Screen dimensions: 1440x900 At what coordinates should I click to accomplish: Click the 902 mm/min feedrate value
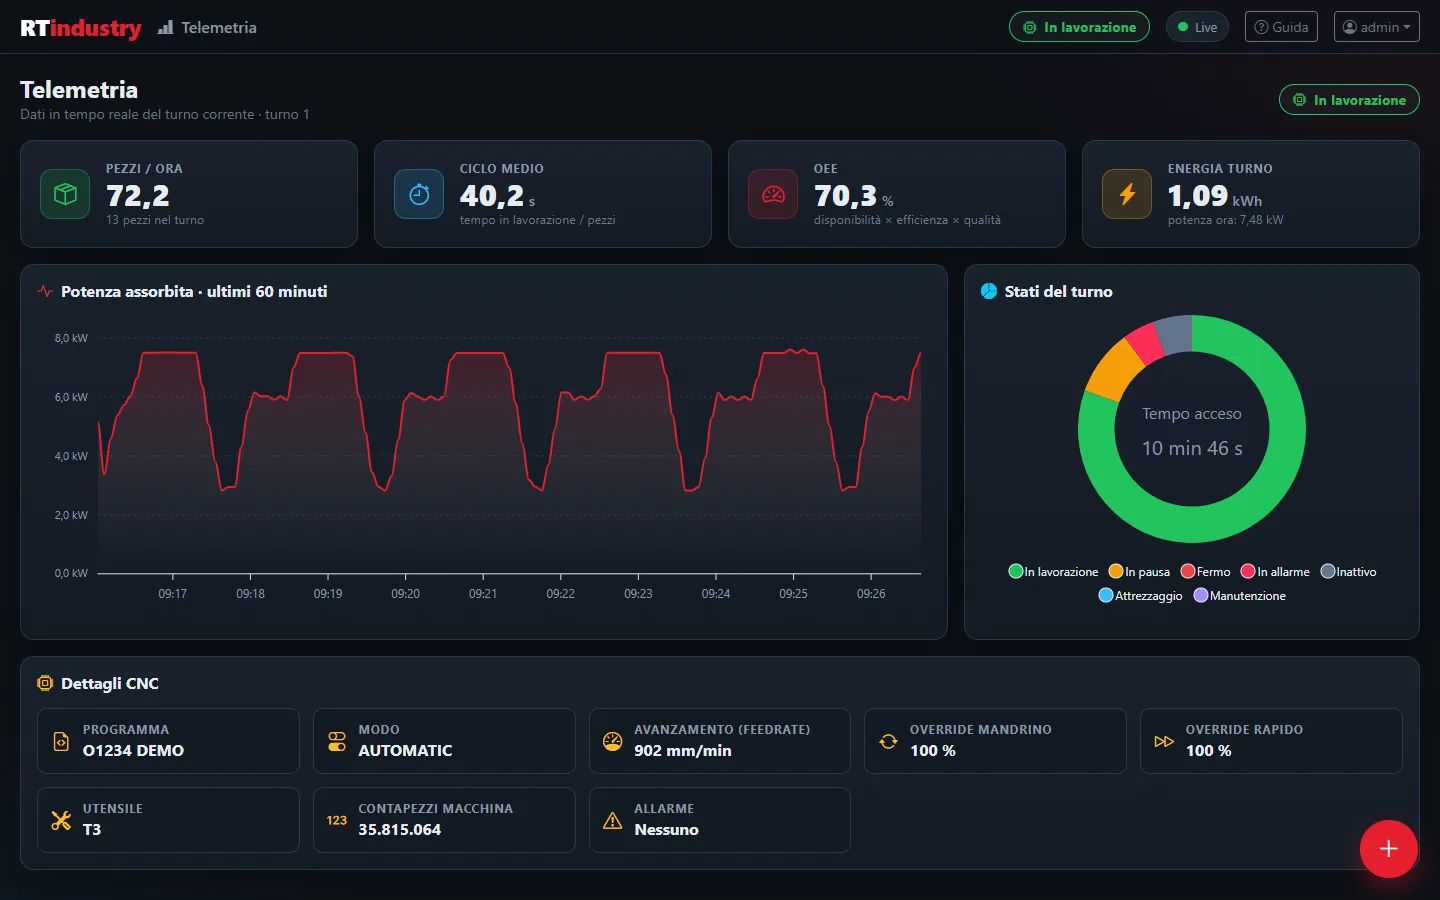683,751
